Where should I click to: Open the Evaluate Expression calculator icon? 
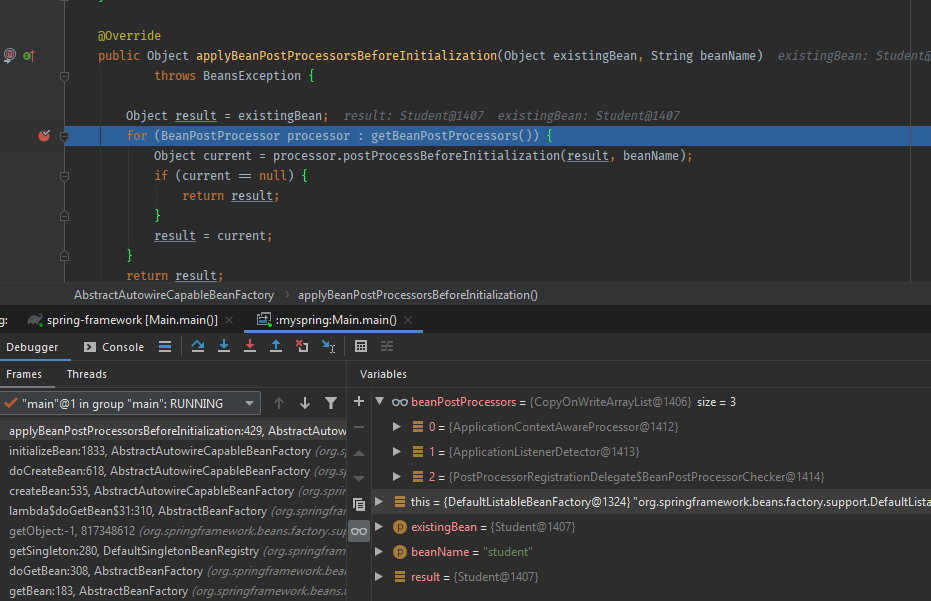coord(360,346)
